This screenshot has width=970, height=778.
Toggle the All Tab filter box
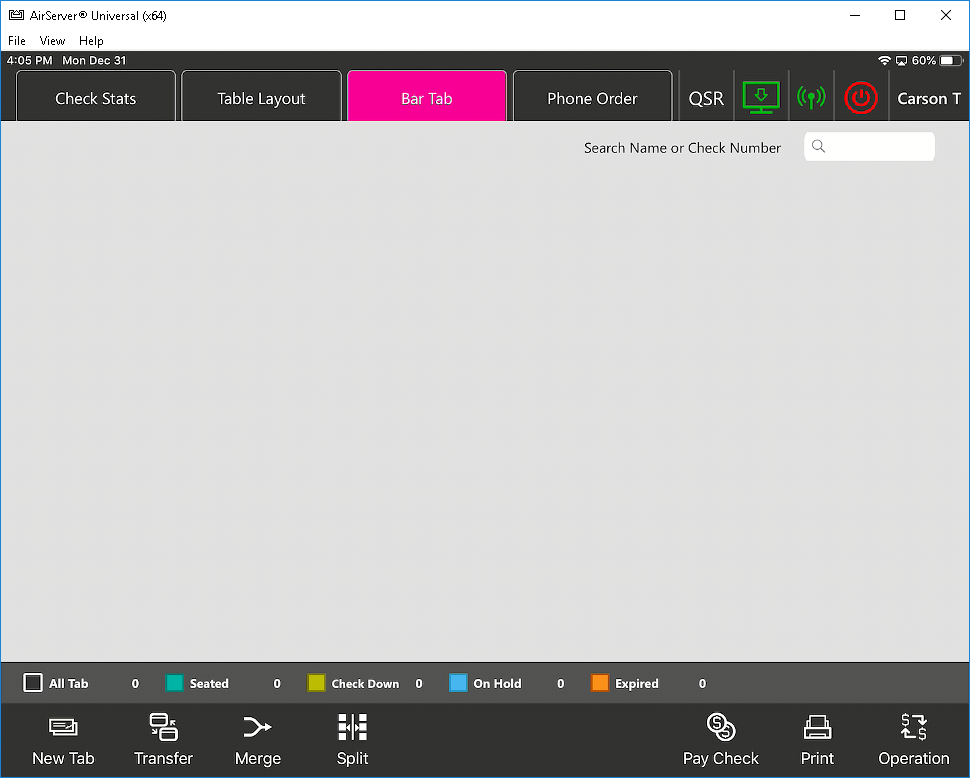tap(34, 683)
